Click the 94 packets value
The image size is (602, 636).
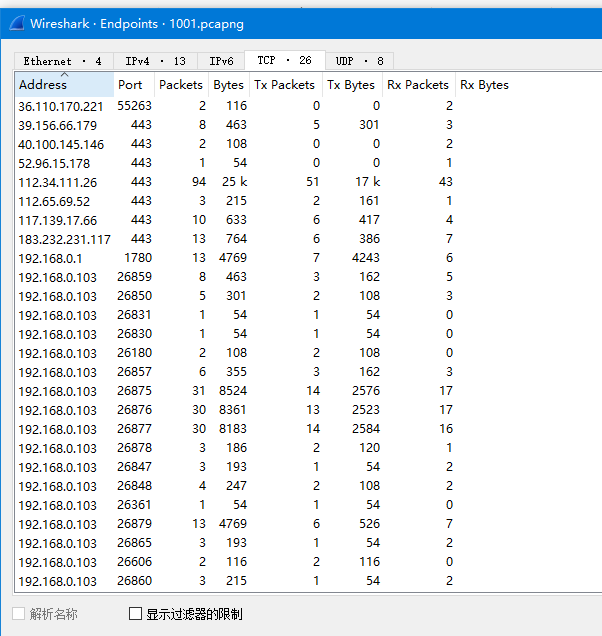pyautogui.click(x=199, y=182)
